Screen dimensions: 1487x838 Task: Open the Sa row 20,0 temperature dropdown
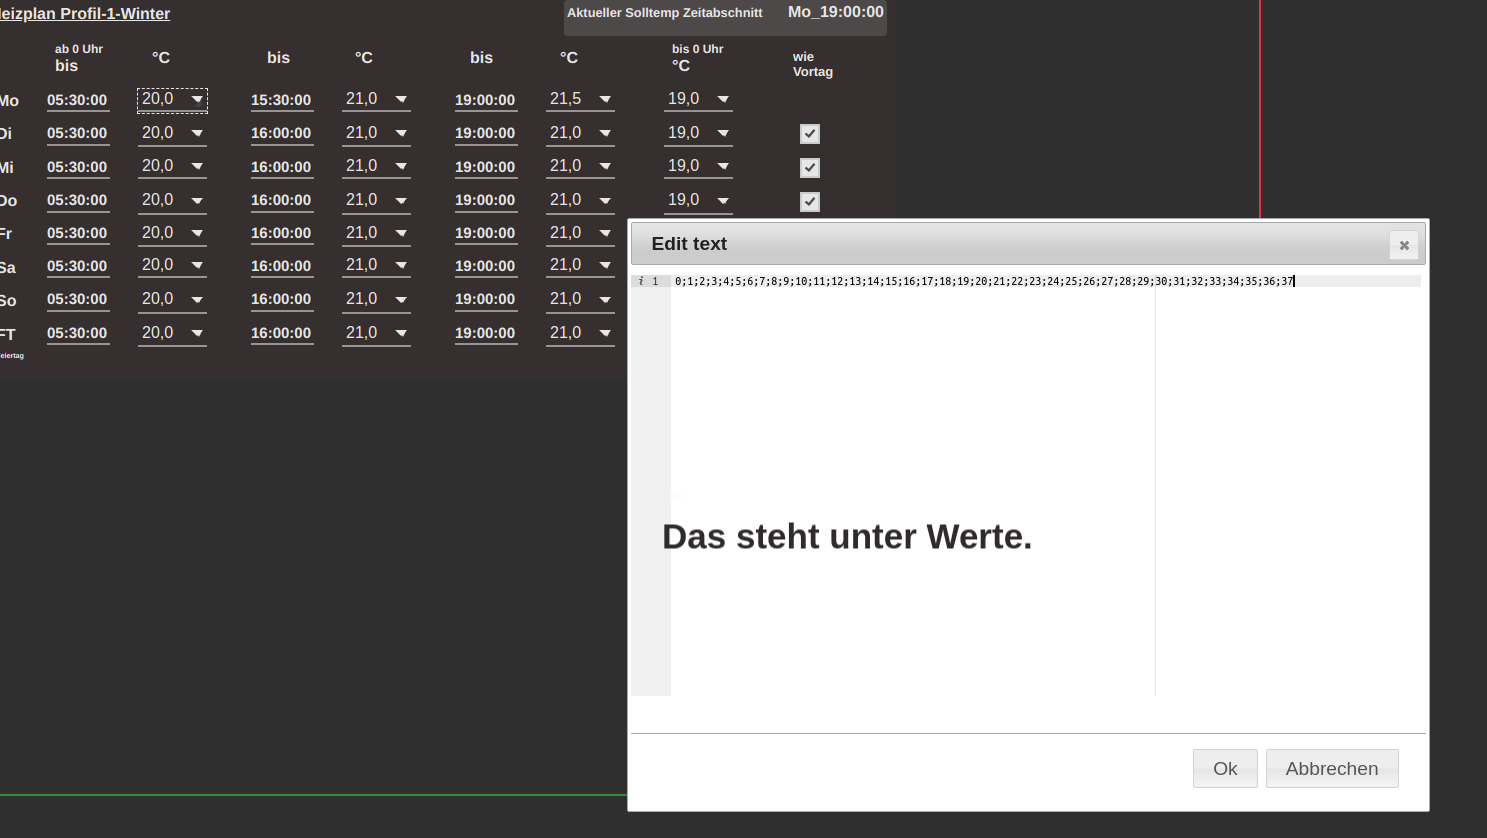coord(172,266)
